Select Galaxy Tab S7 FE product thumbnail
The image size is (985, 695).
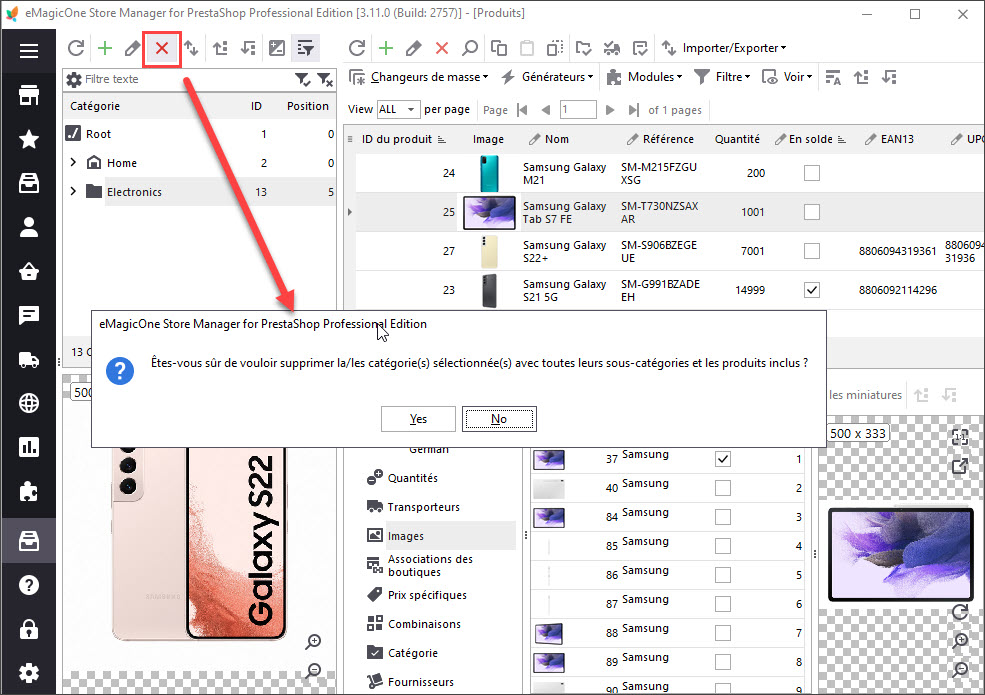[489, 212]
